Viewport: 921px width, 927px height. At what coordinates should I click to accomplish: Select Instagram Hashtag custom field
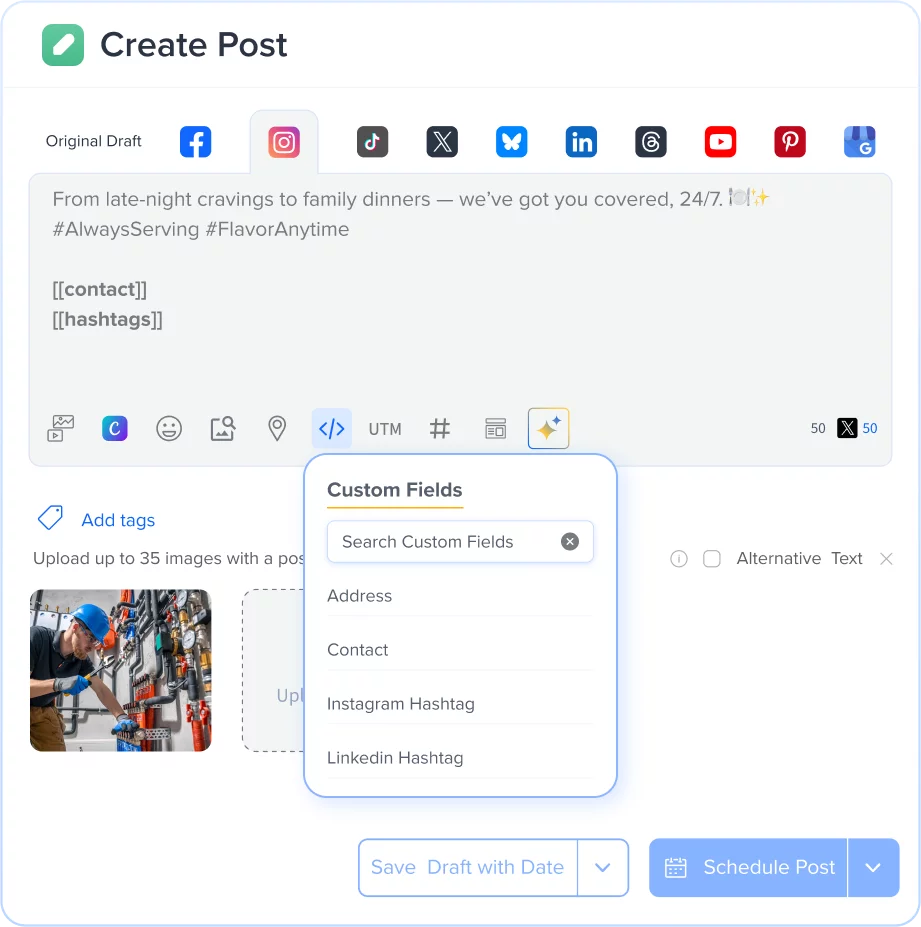point(400,704)
